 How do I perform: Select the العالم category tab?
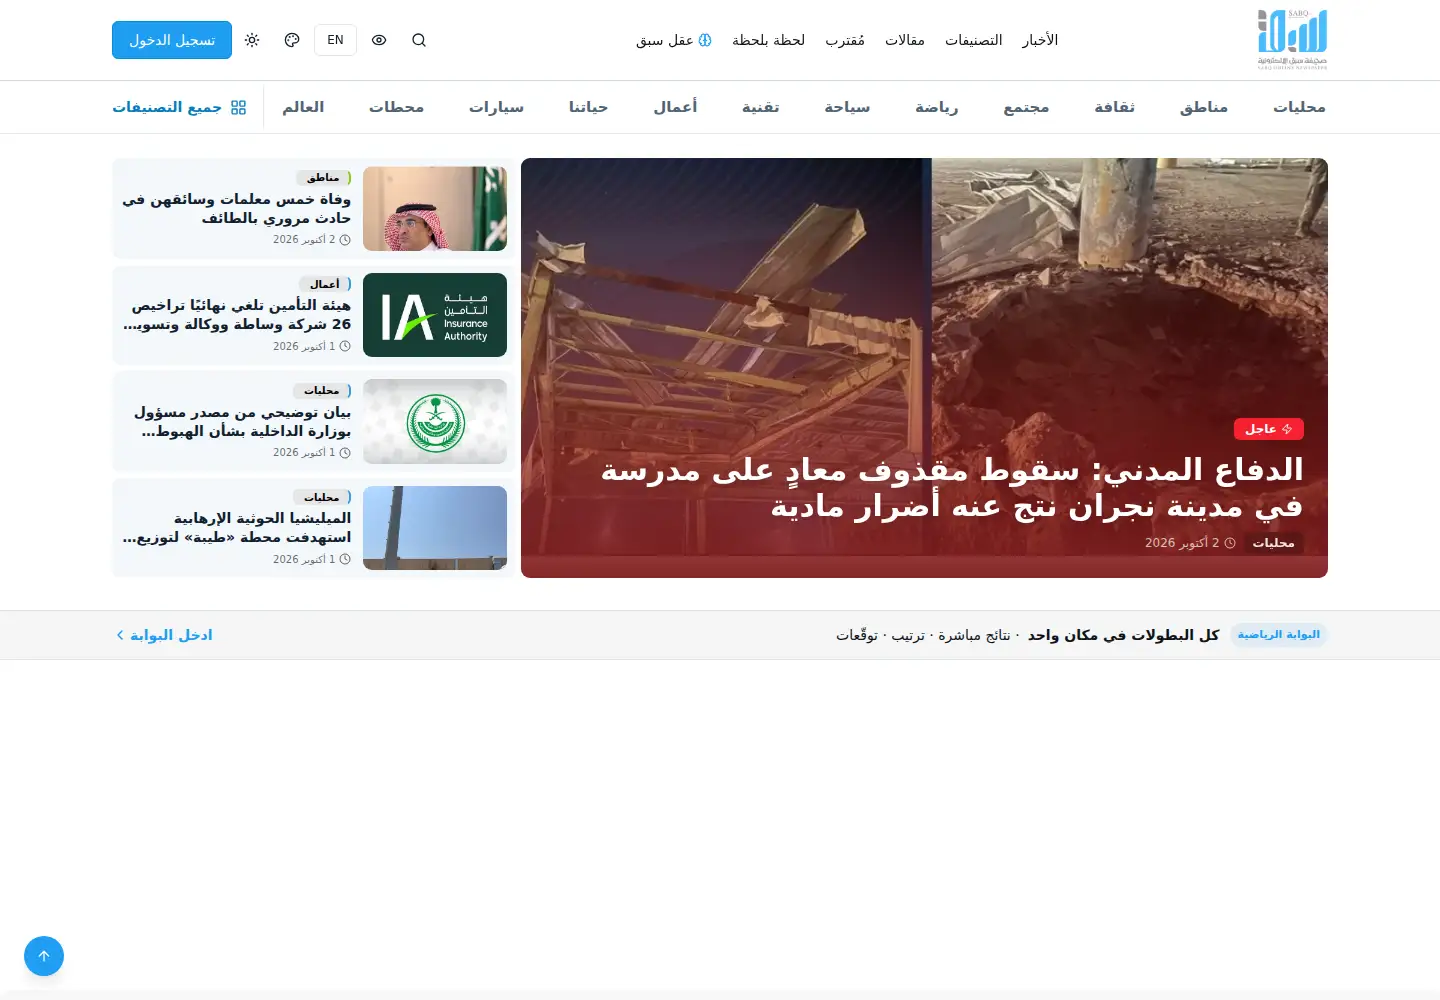click(303, 107)
